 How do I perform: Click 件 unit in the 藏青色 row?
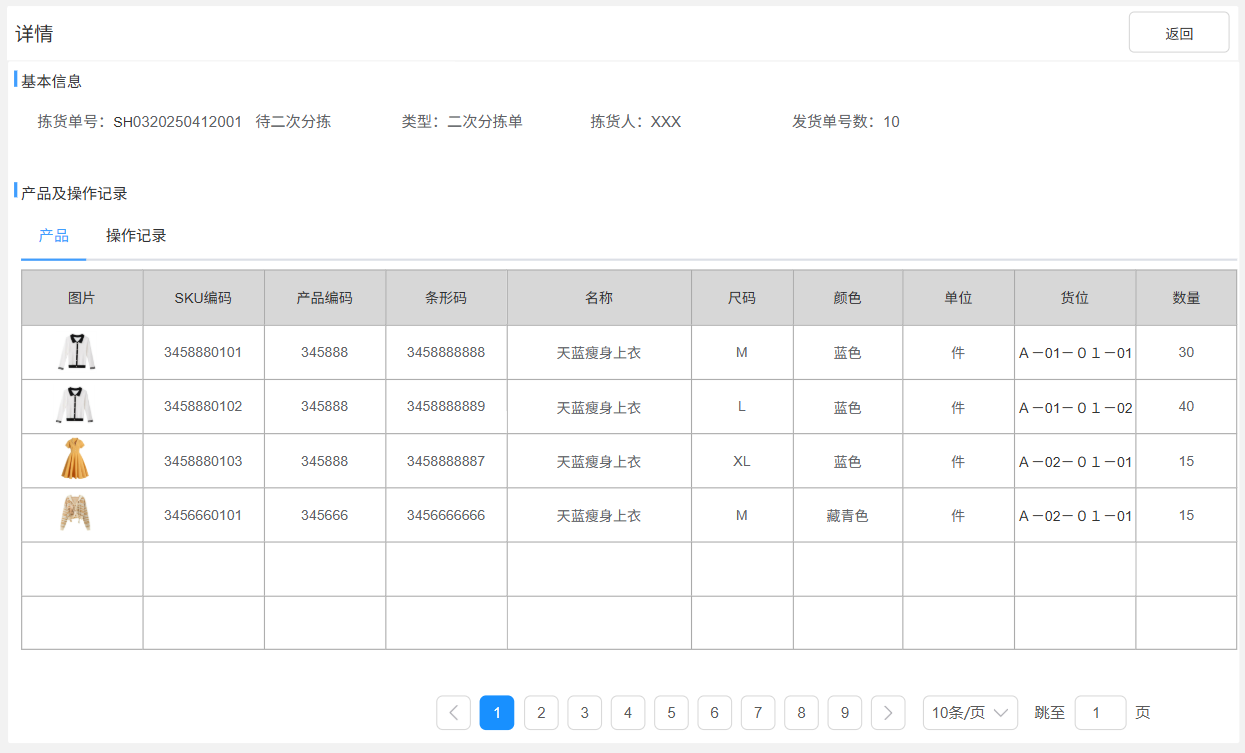pyautogui.click(x=958, y=516)
